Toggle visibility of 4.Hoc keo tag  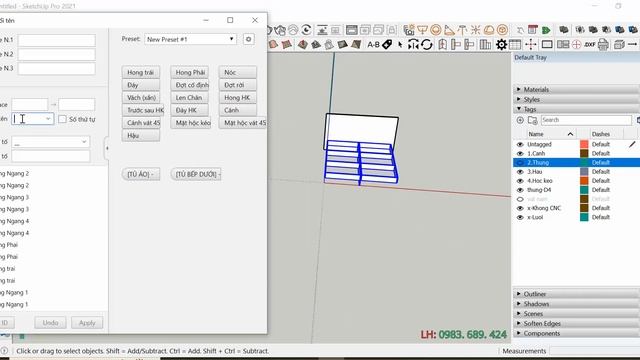click(x=520, y=181)
